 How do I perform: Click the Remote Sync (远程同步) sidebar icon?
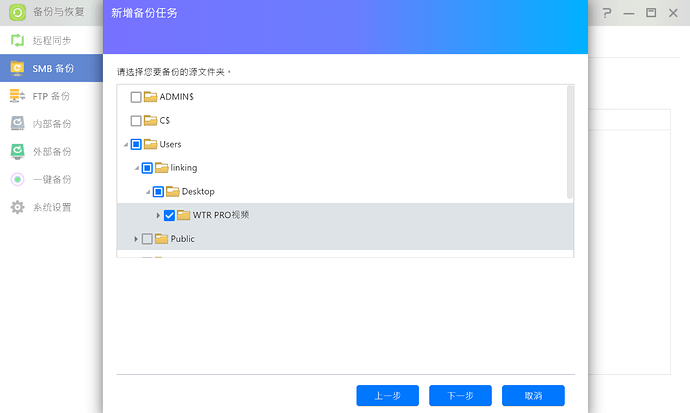(17, 41)
